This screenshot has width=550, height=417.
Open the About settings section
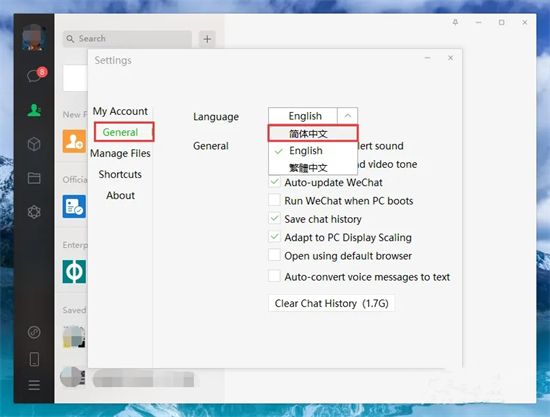(x=120, y=195)
